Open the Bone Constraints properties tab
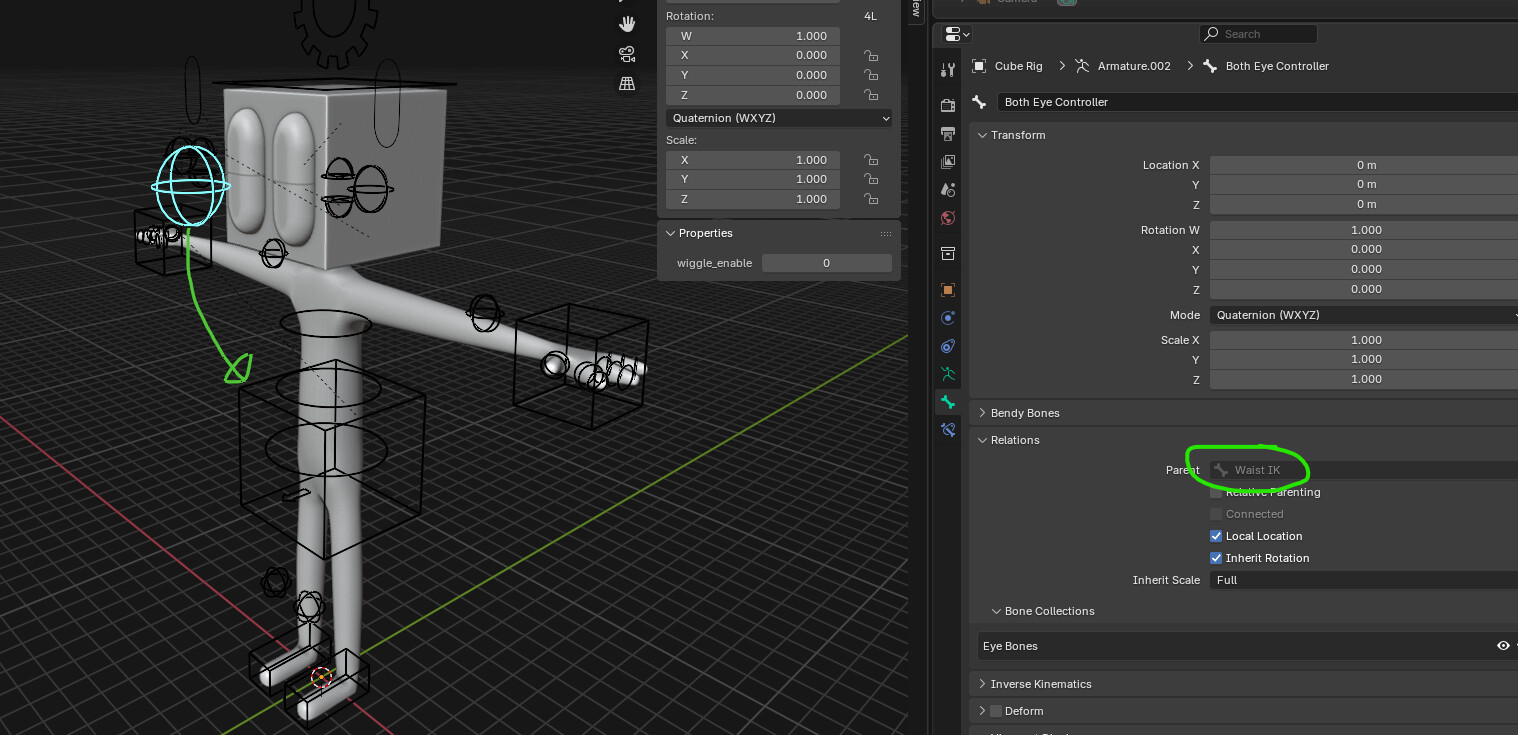The width and height of the screenshot is (1518, 735). pos(948,429)
